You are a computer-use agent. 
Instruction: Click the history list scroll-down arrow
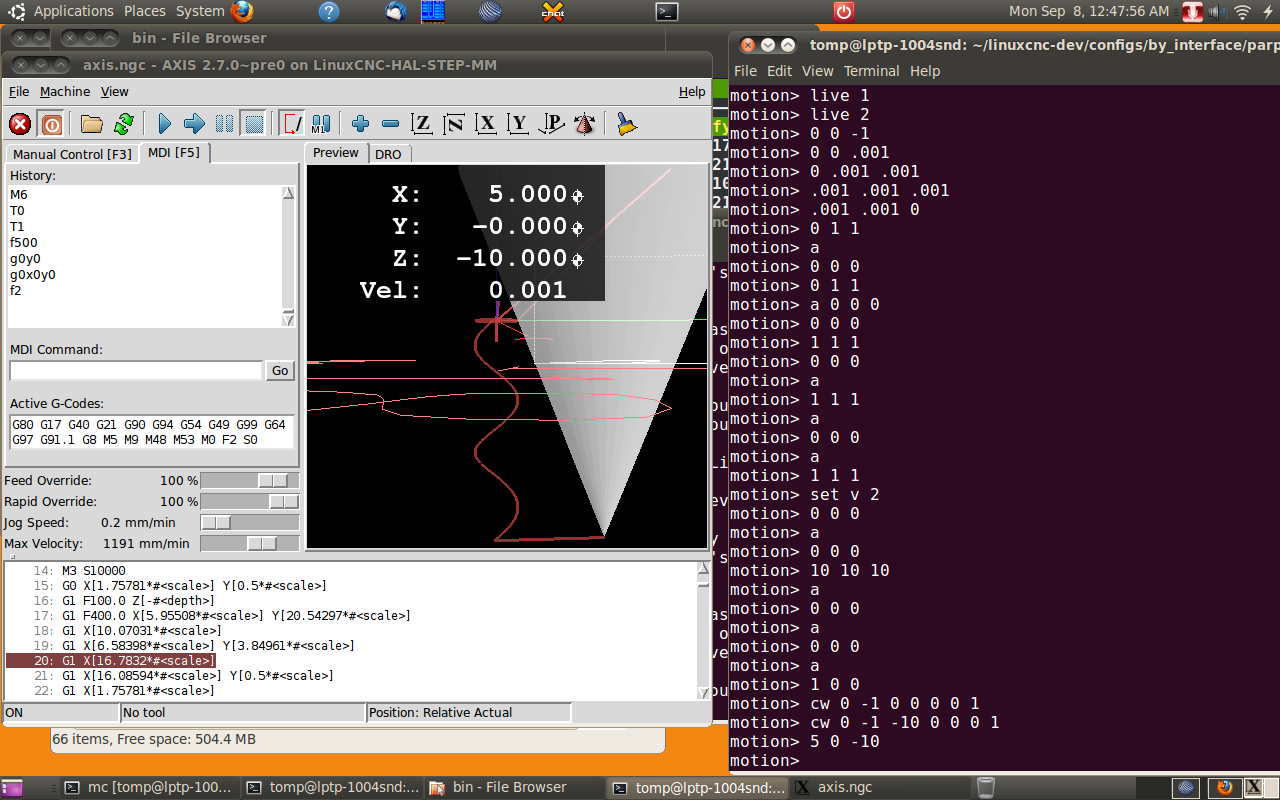pos(289,319)
